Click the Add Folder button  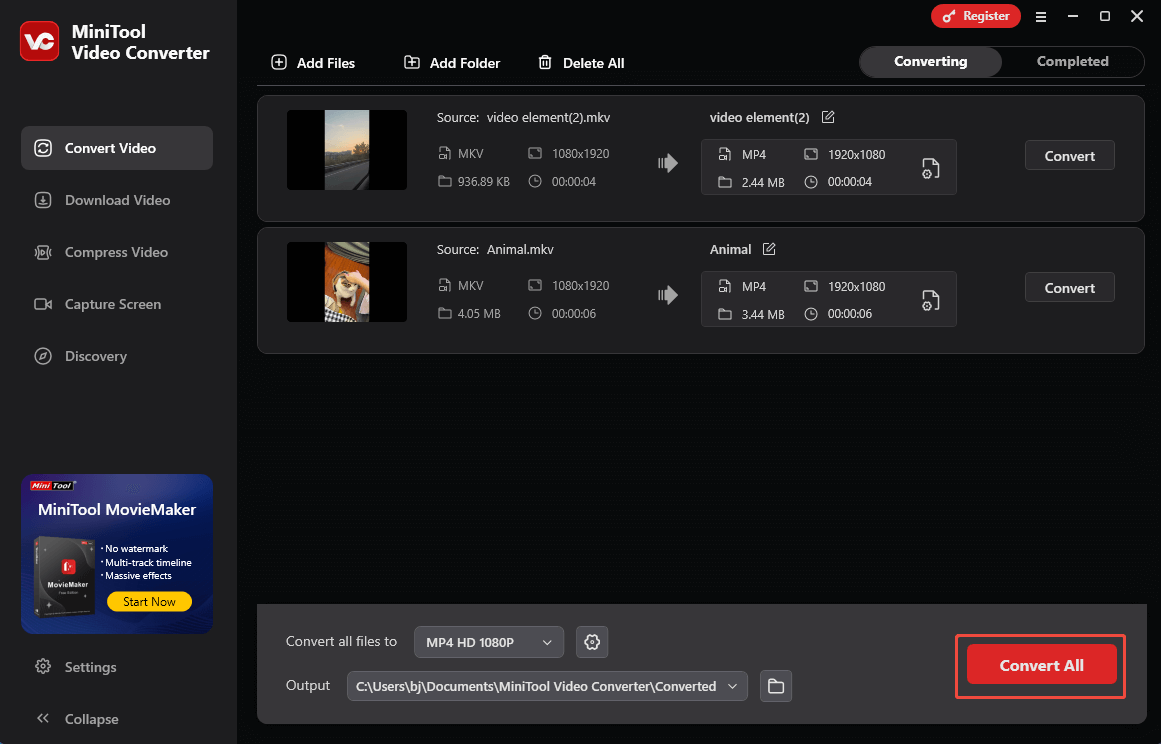(x=452, y=63)
